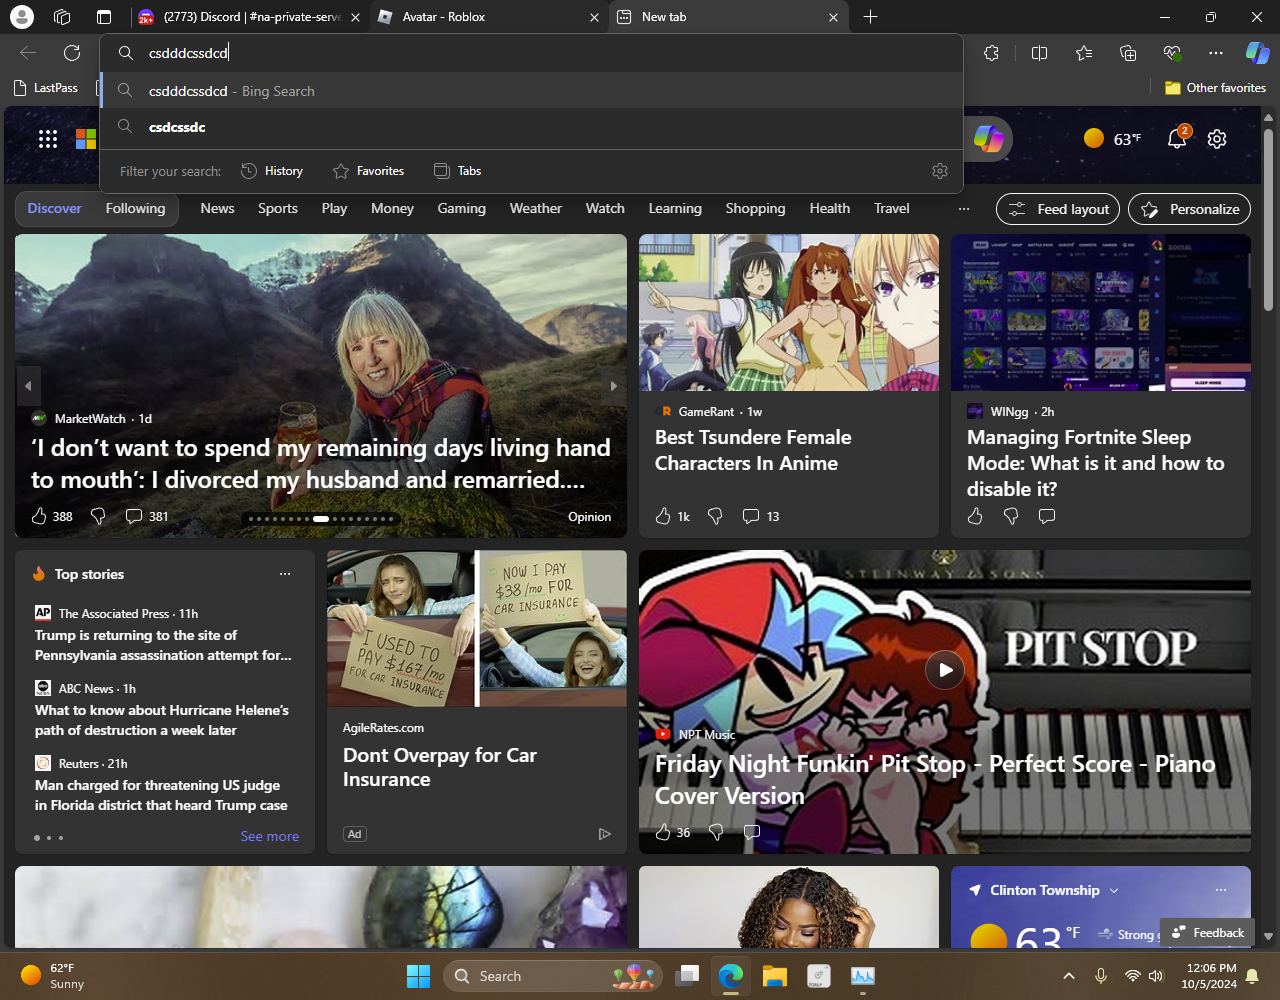Viewport: 1280px width, 1000px height.
Task: Choose csdddcssdcd Bing Search suggestion
Action: click(531, 91)
